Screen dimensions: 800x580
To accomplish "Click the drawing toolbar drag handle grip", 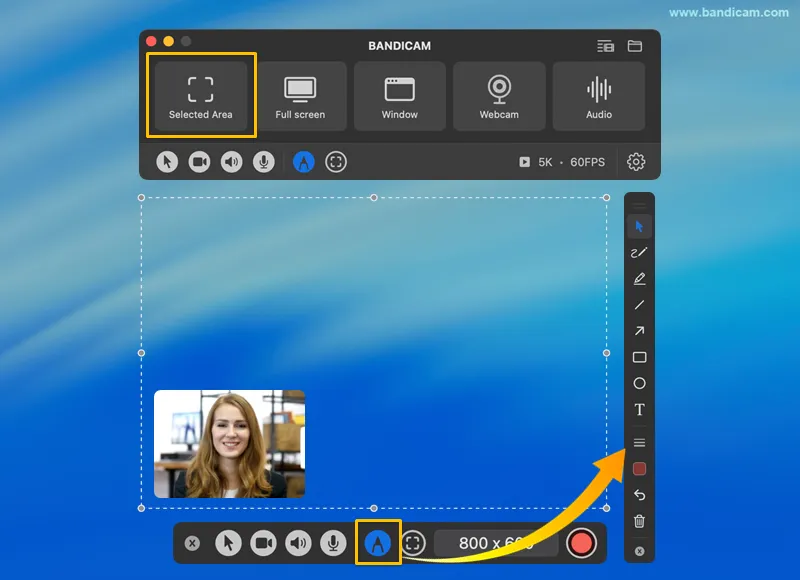I will pyautogui.click(x=639, y=206).
